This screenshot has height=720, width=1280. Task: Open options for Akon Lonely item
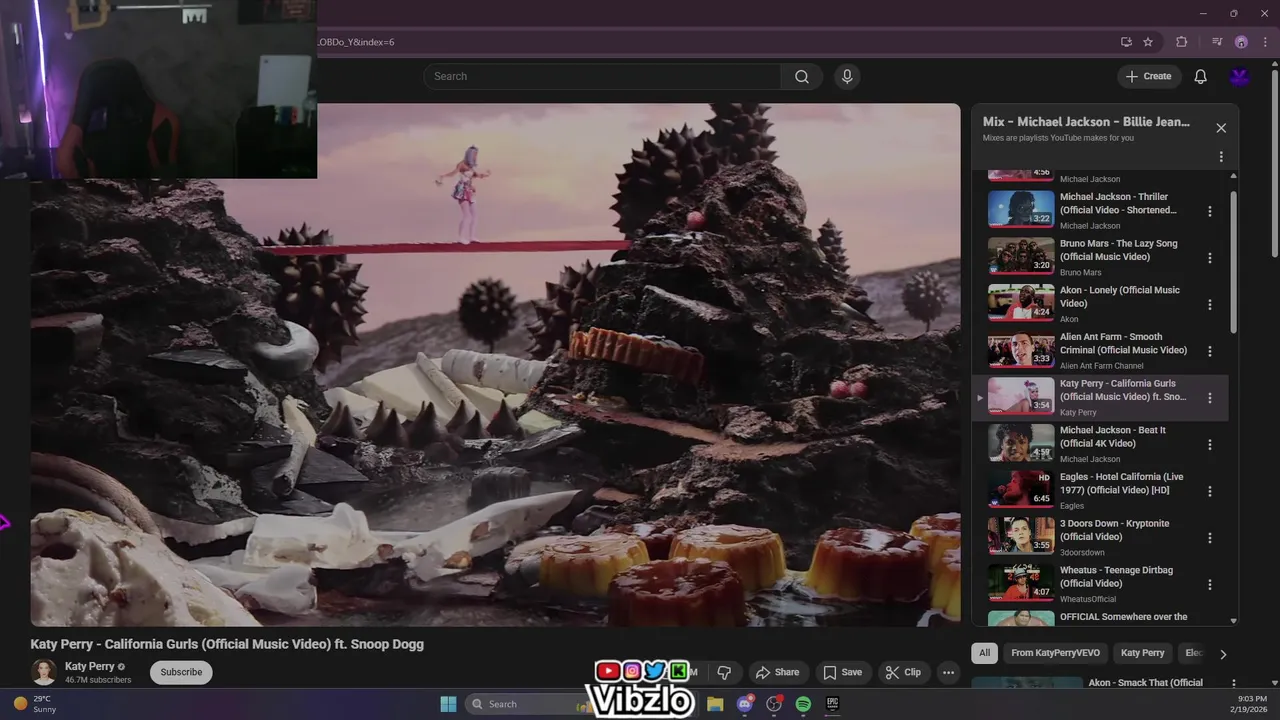[1209, 305]
